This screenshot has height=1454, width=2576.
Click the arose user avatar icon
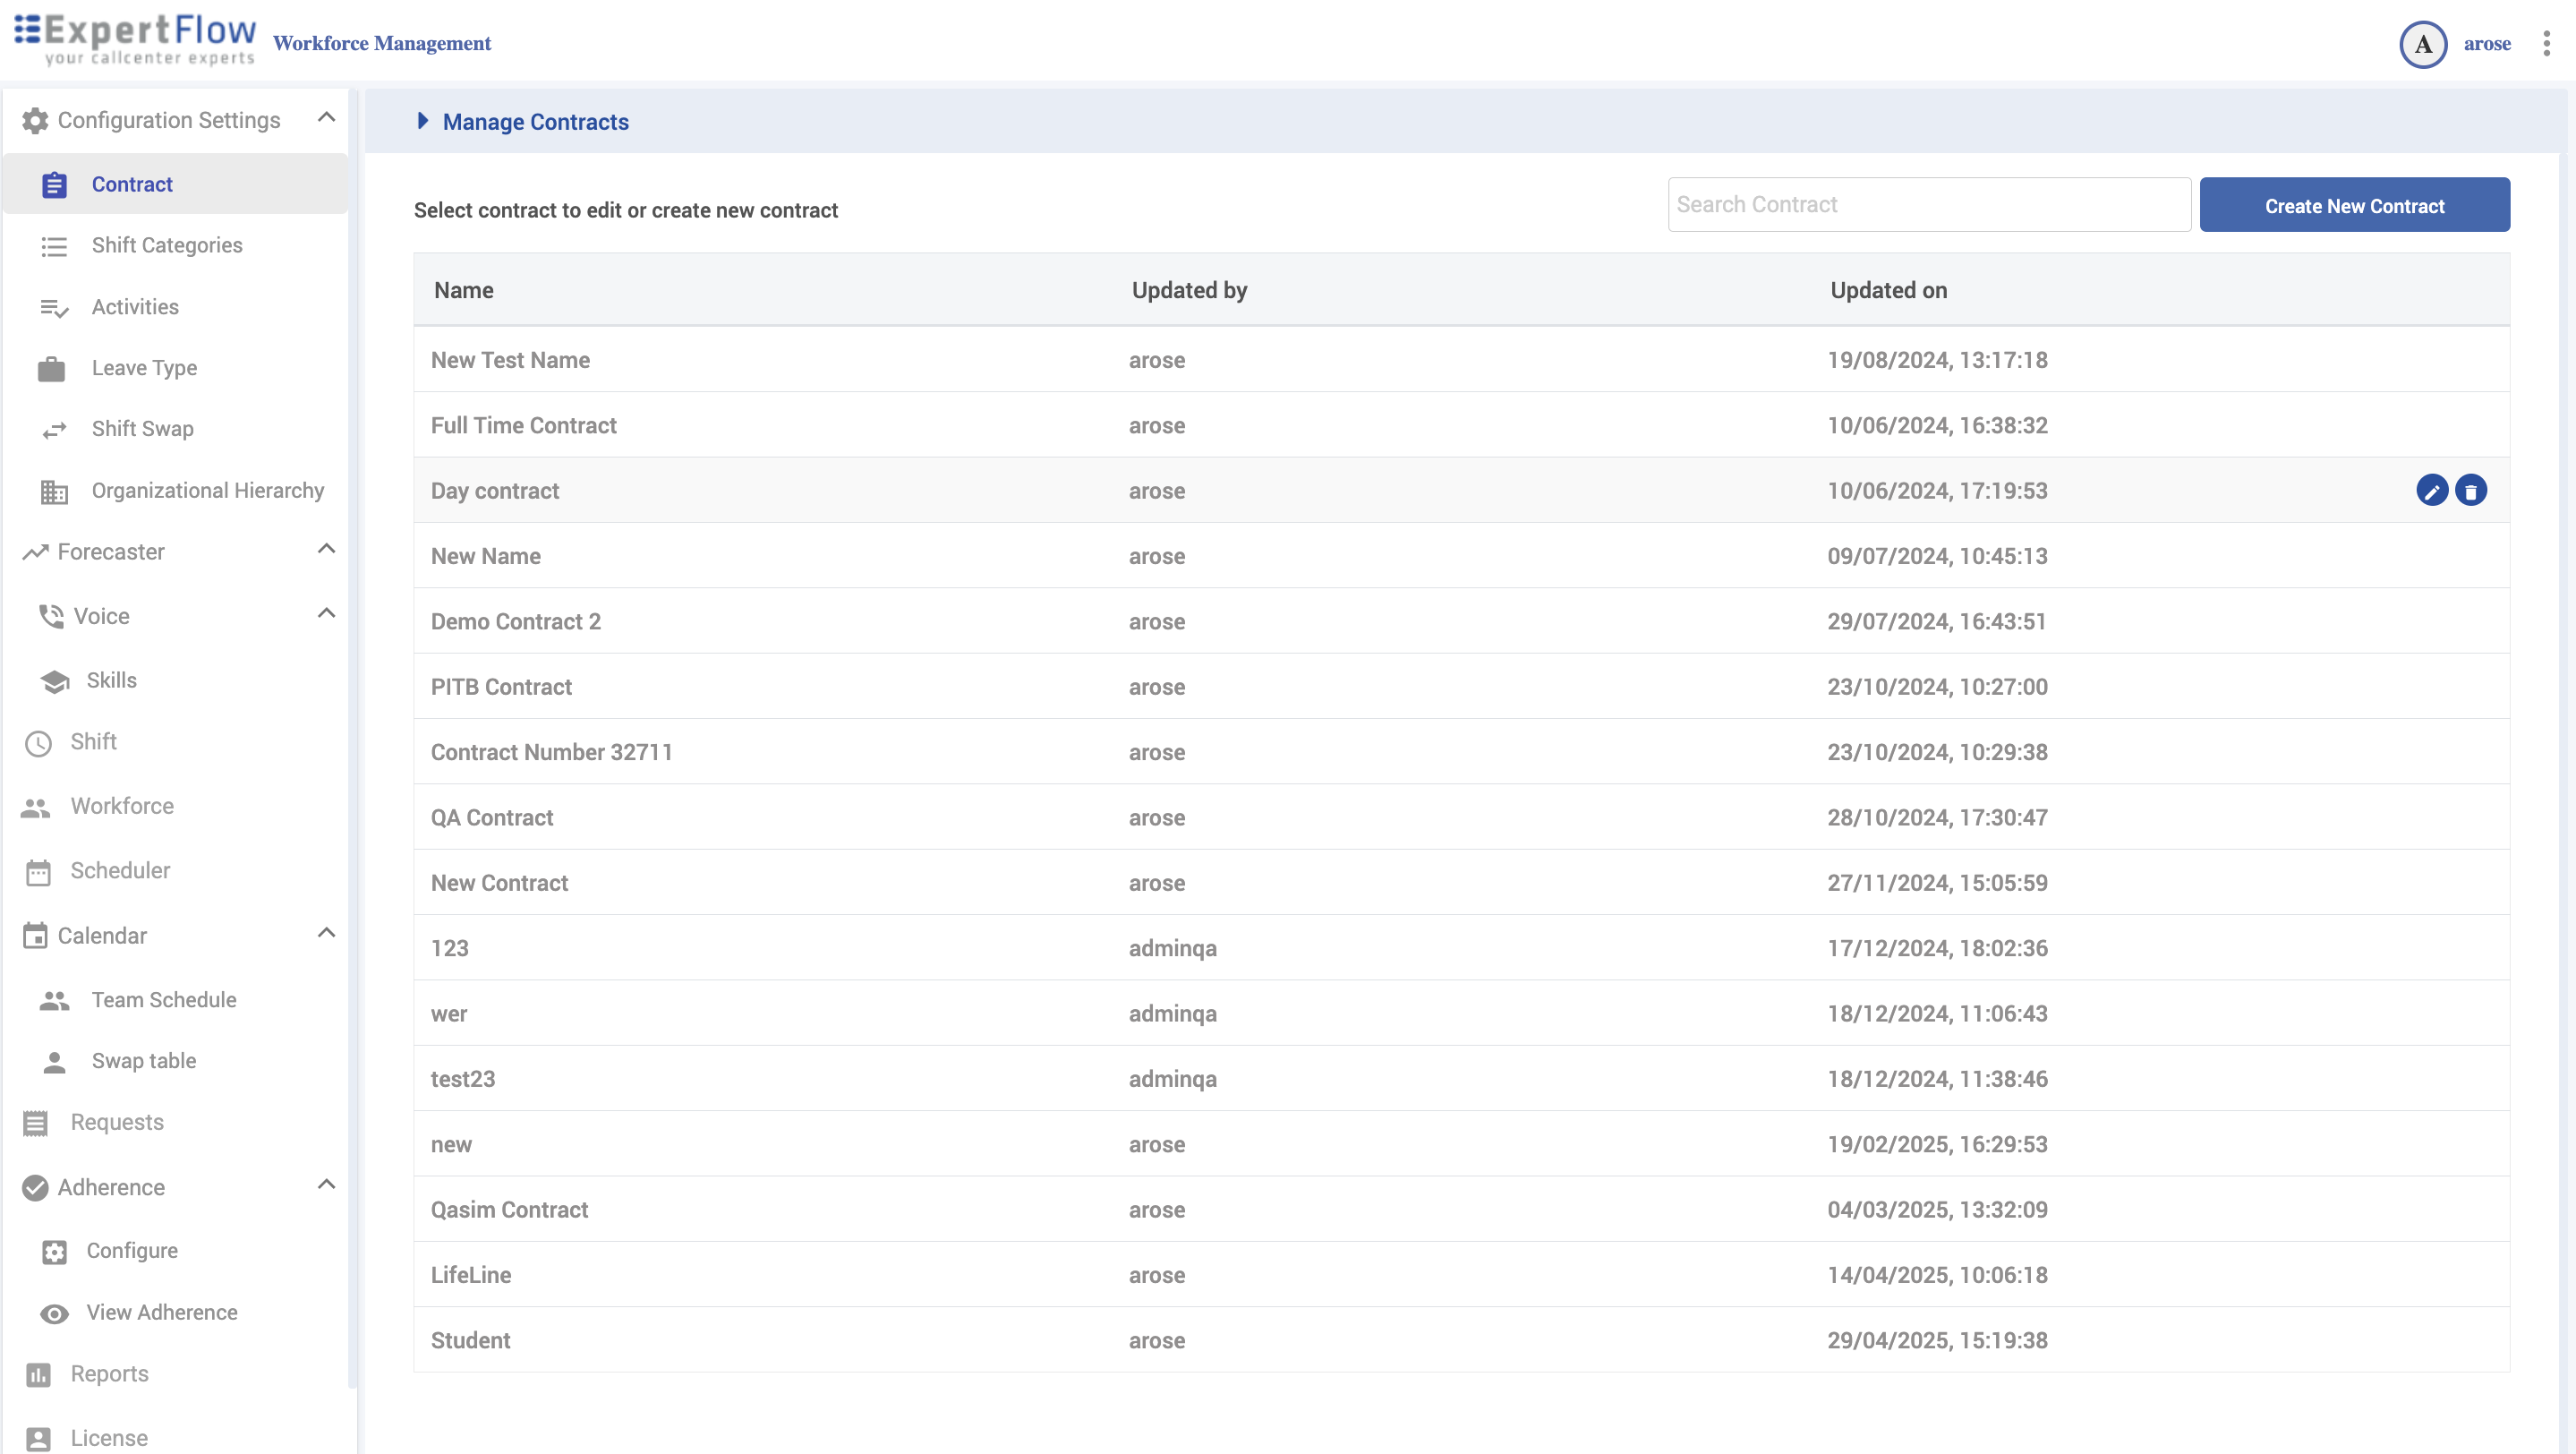2422,44
